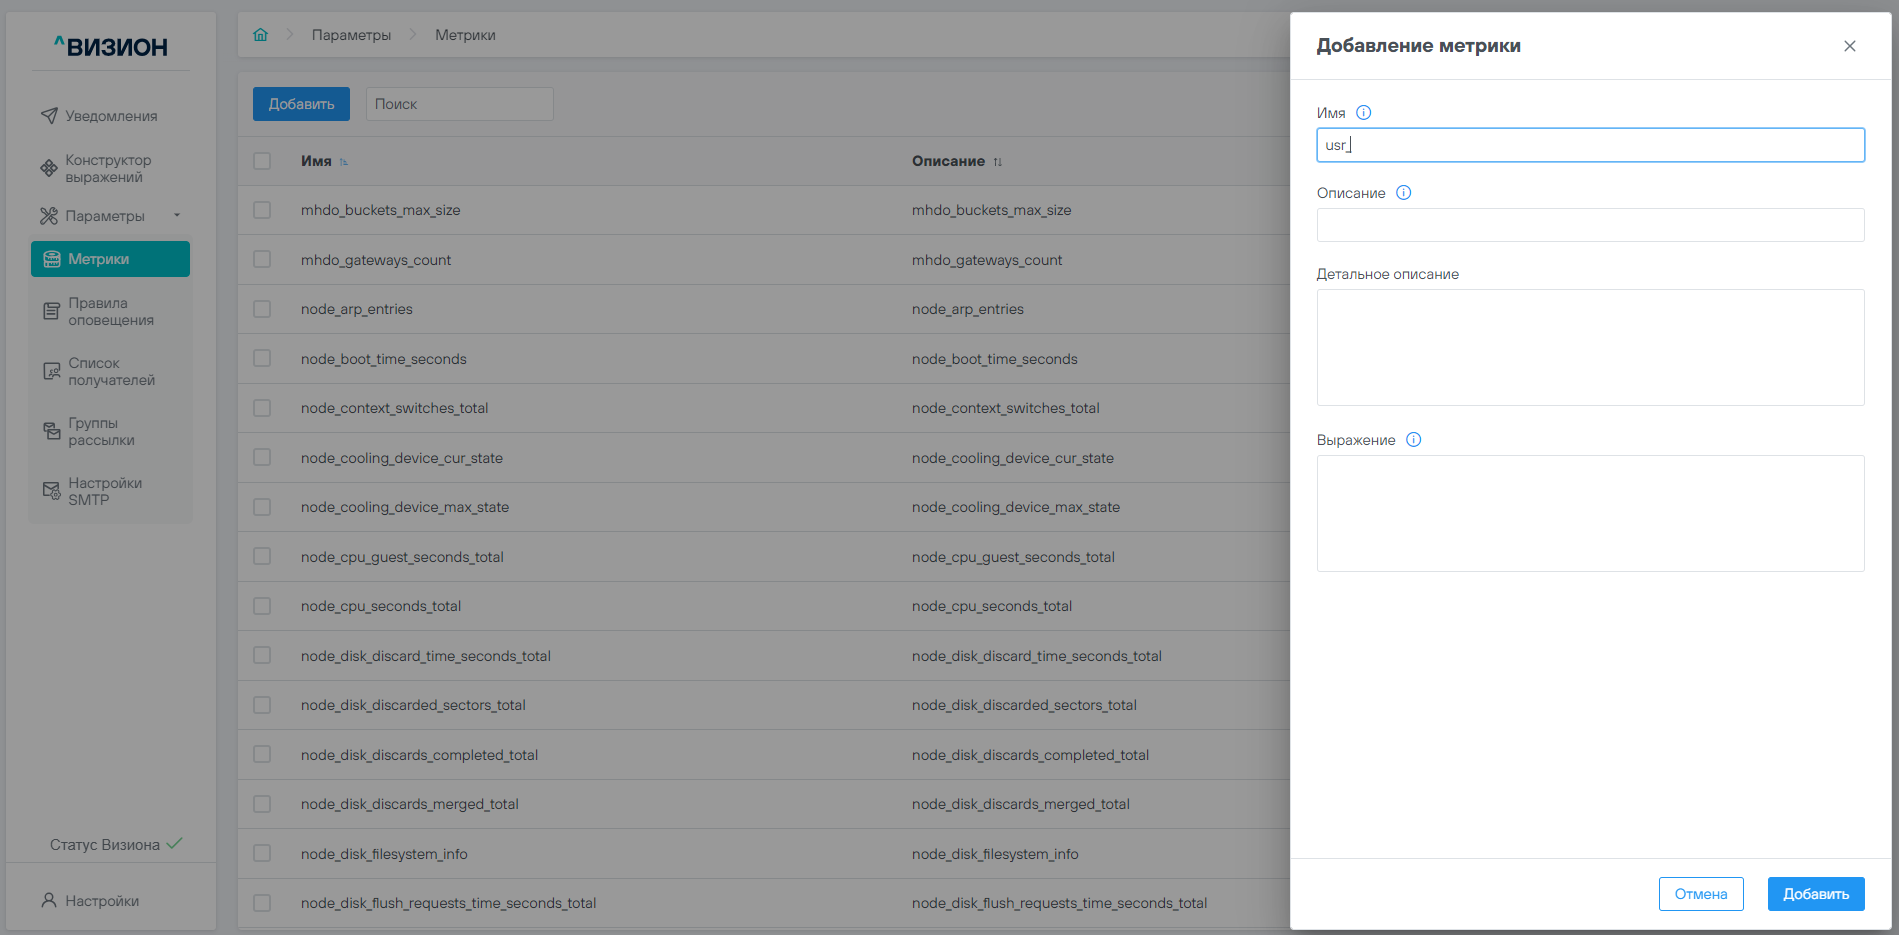
Task: Focus the Выражение text area
Action: (x=1590, y=513)
